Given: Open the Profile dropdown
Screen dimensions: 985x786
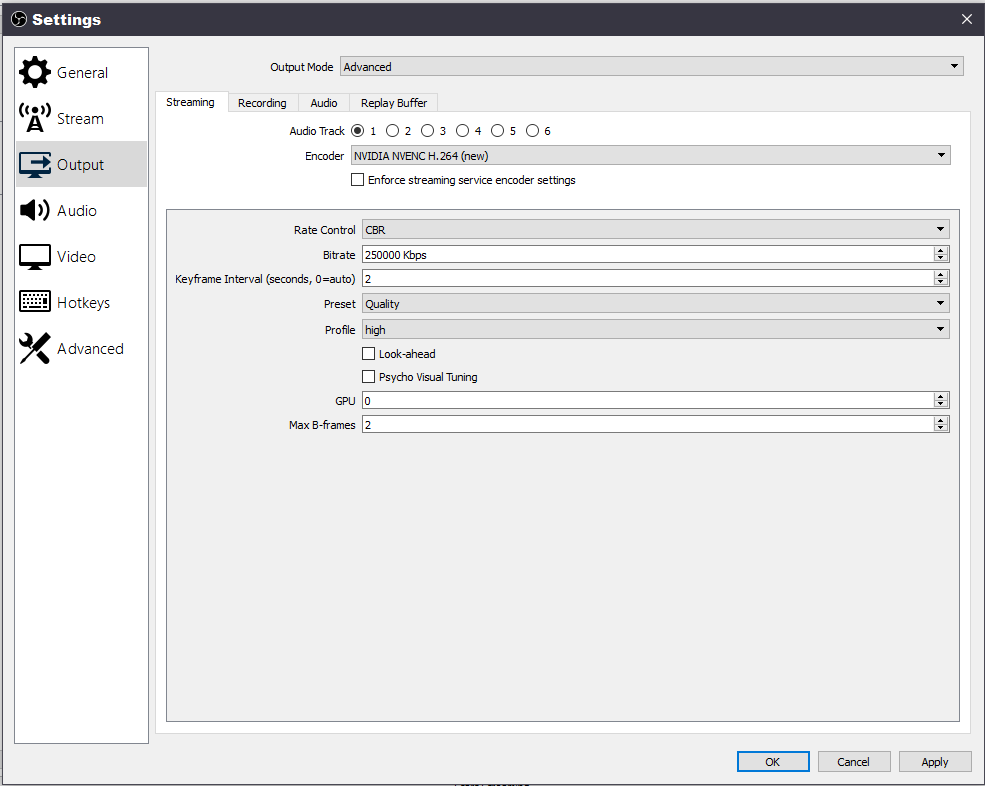Looking at the screenshot, I should coord(656,329).
